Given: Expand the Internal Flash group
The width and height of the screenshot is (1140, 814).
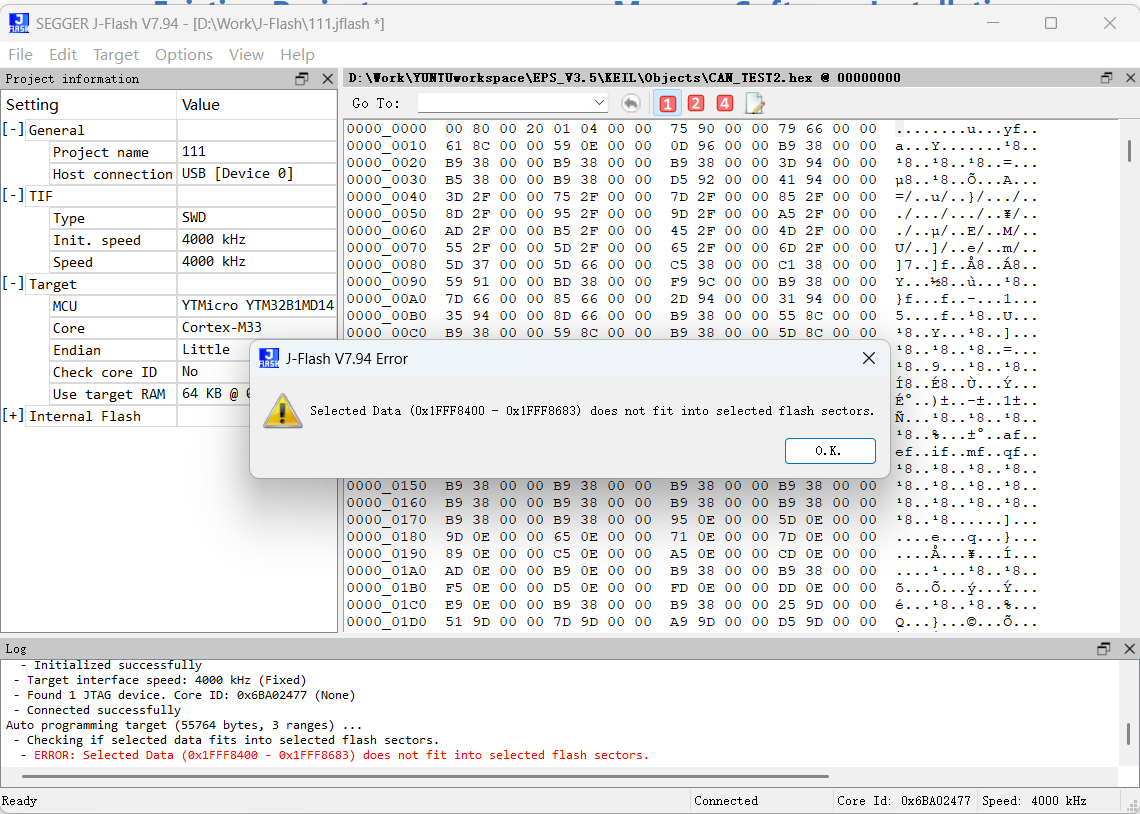Looking at the screenshot, I should click(x=13, y=416).
